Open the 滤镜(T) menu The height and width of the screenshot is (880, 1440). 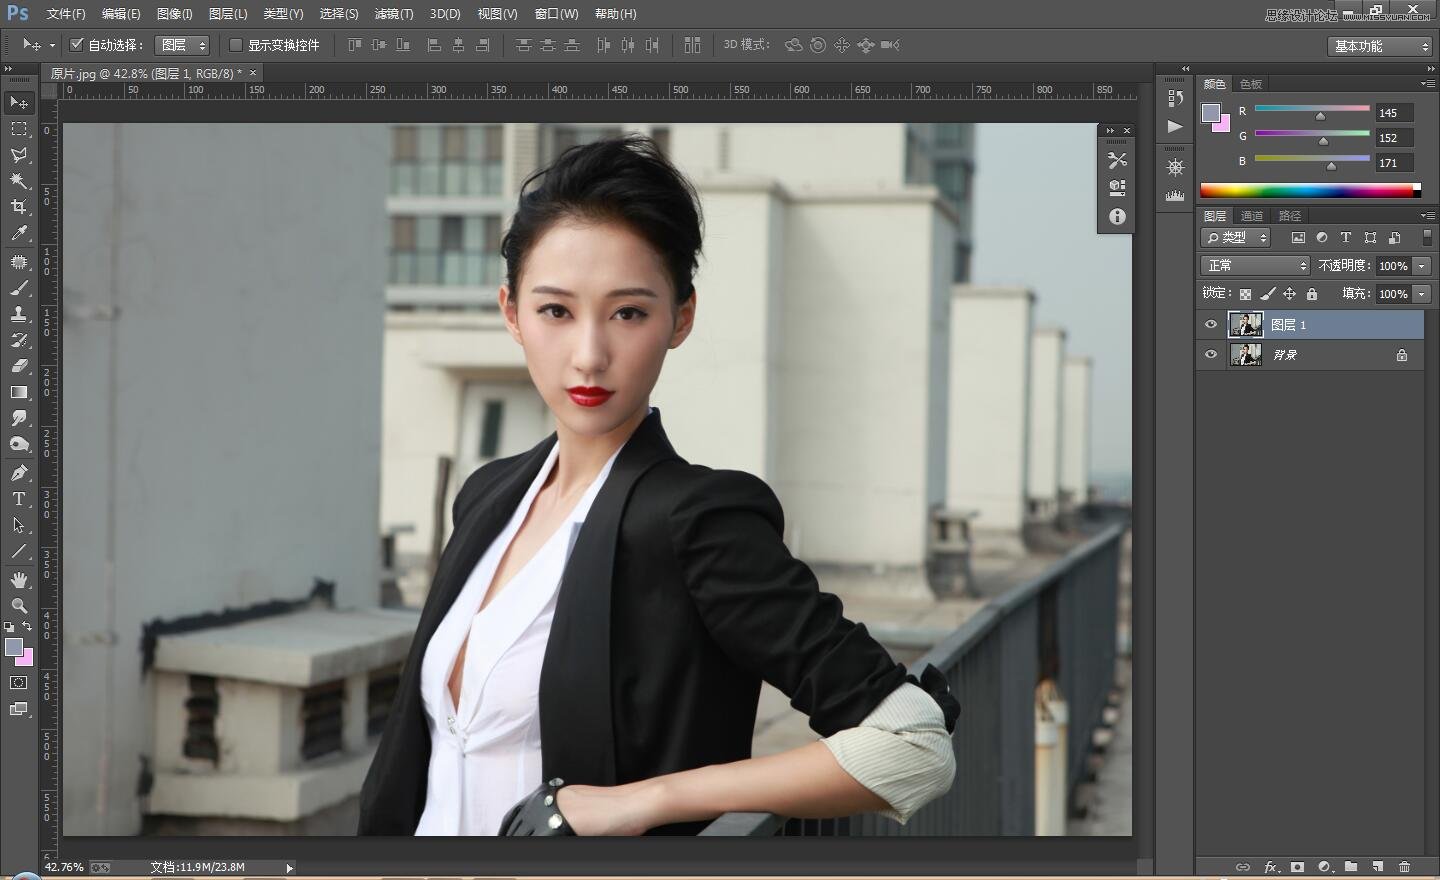tap(393, 14)
